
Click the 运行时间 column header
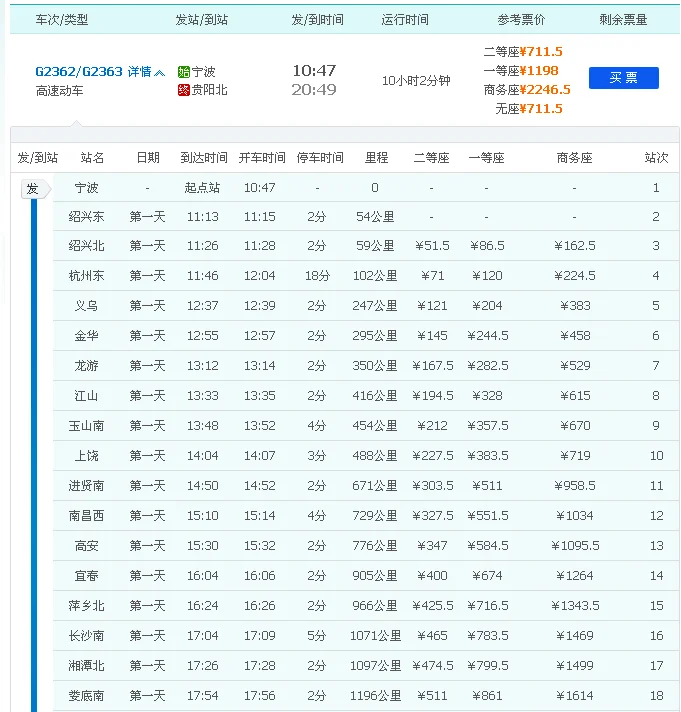point(405,20)
